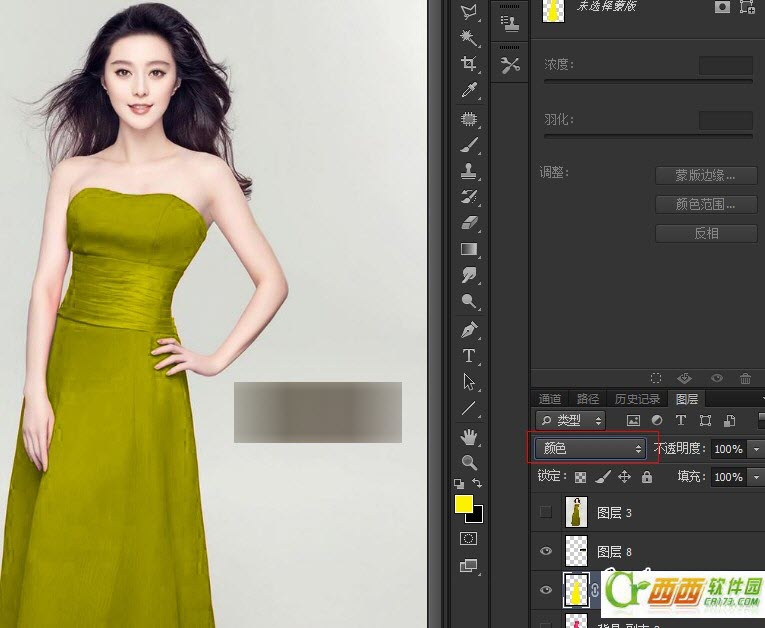
Task: Activate the Pen tool
Action: click(x=468, y=329)
